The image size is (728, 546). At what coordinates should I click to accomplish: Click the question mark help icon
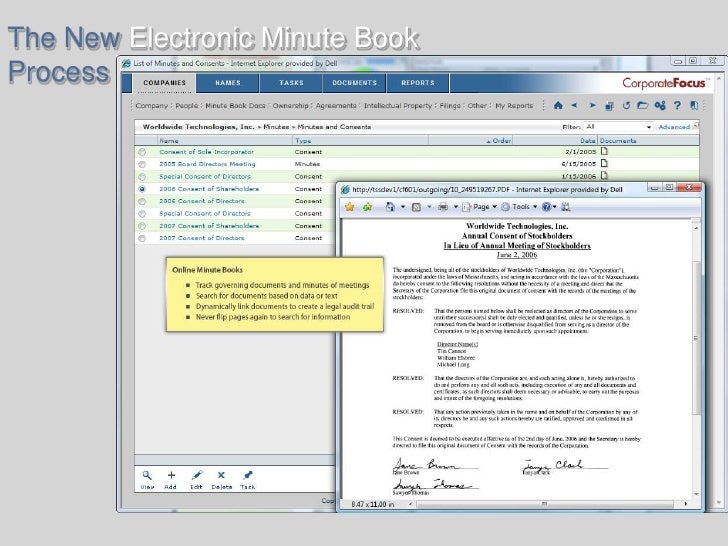pos(677,105)
